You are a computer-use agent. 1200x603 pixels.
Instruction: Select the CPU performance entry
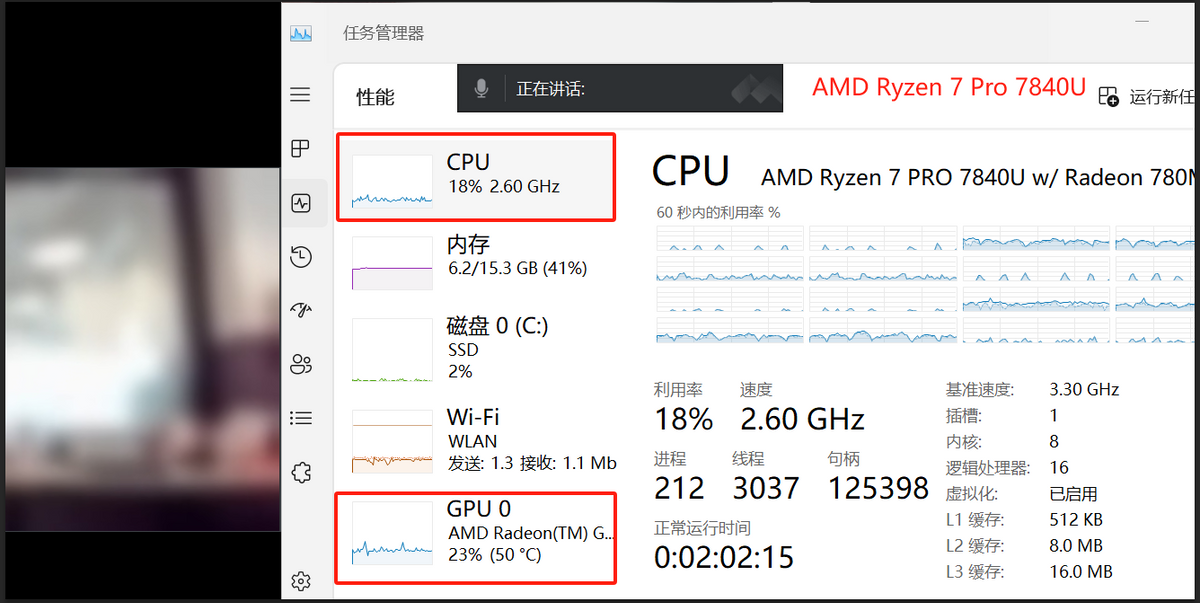pos(476,176)
